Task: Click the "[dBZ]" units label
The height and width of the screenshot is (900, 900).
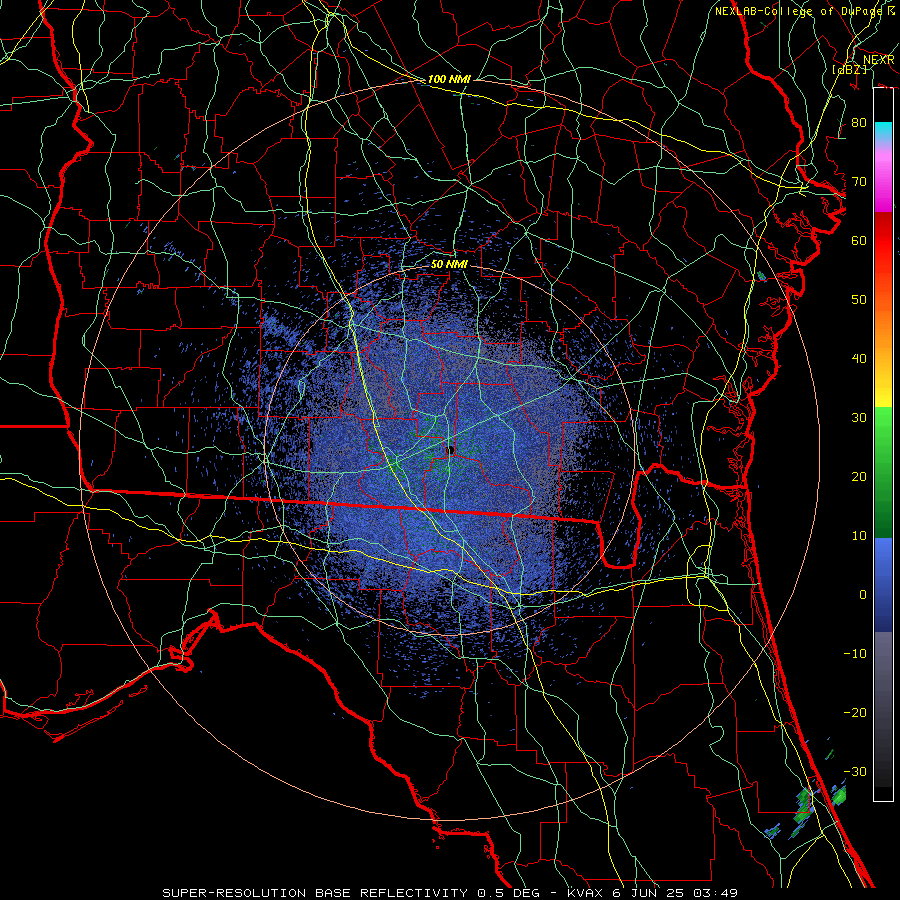Action: point(849,69)
